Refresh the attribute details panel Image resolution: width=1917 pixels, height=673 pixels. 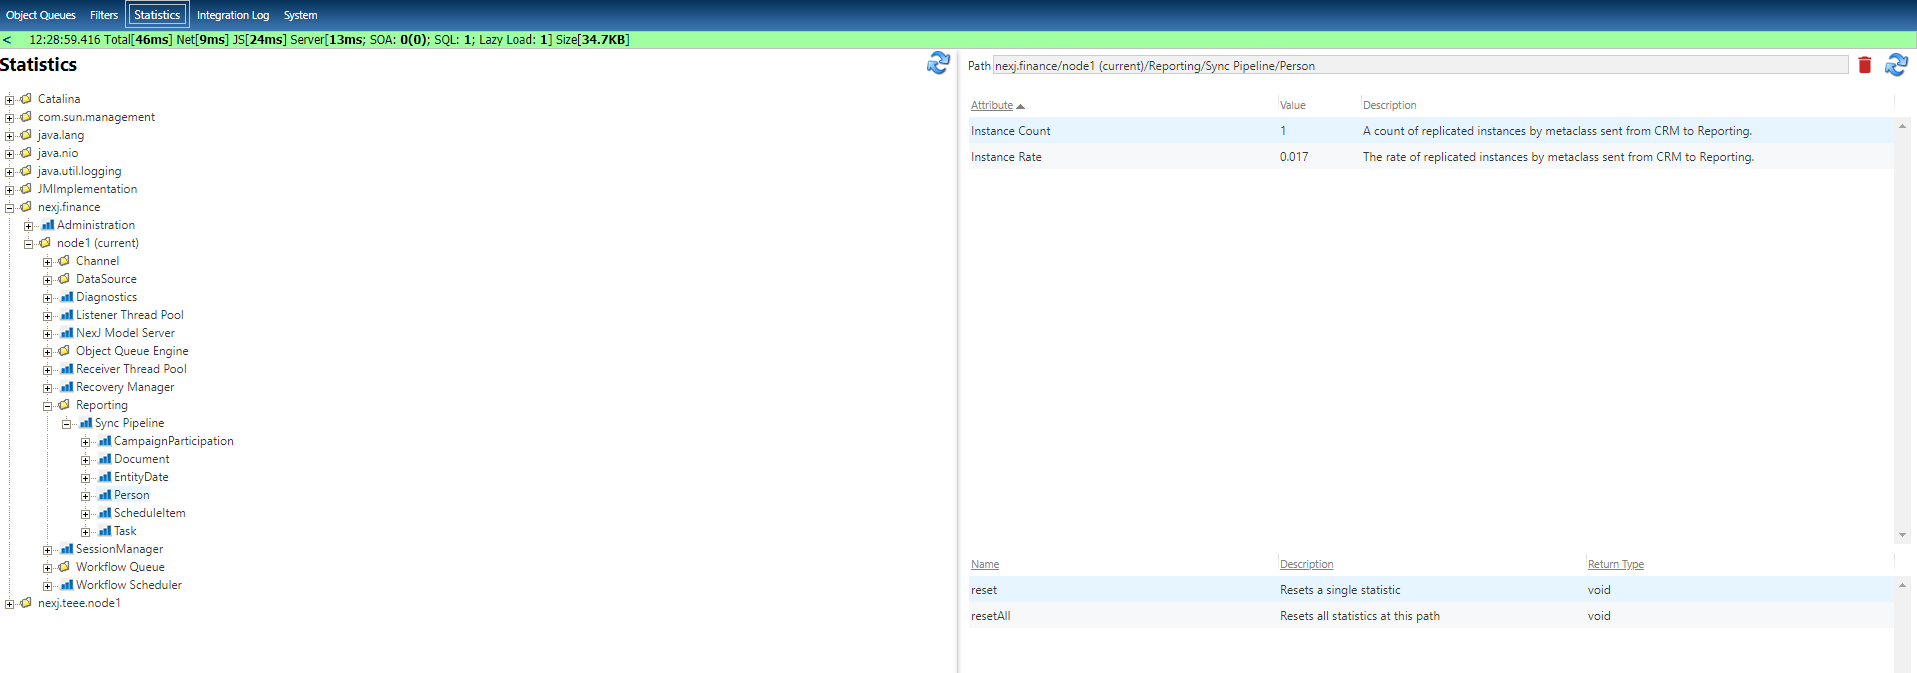1895,65
